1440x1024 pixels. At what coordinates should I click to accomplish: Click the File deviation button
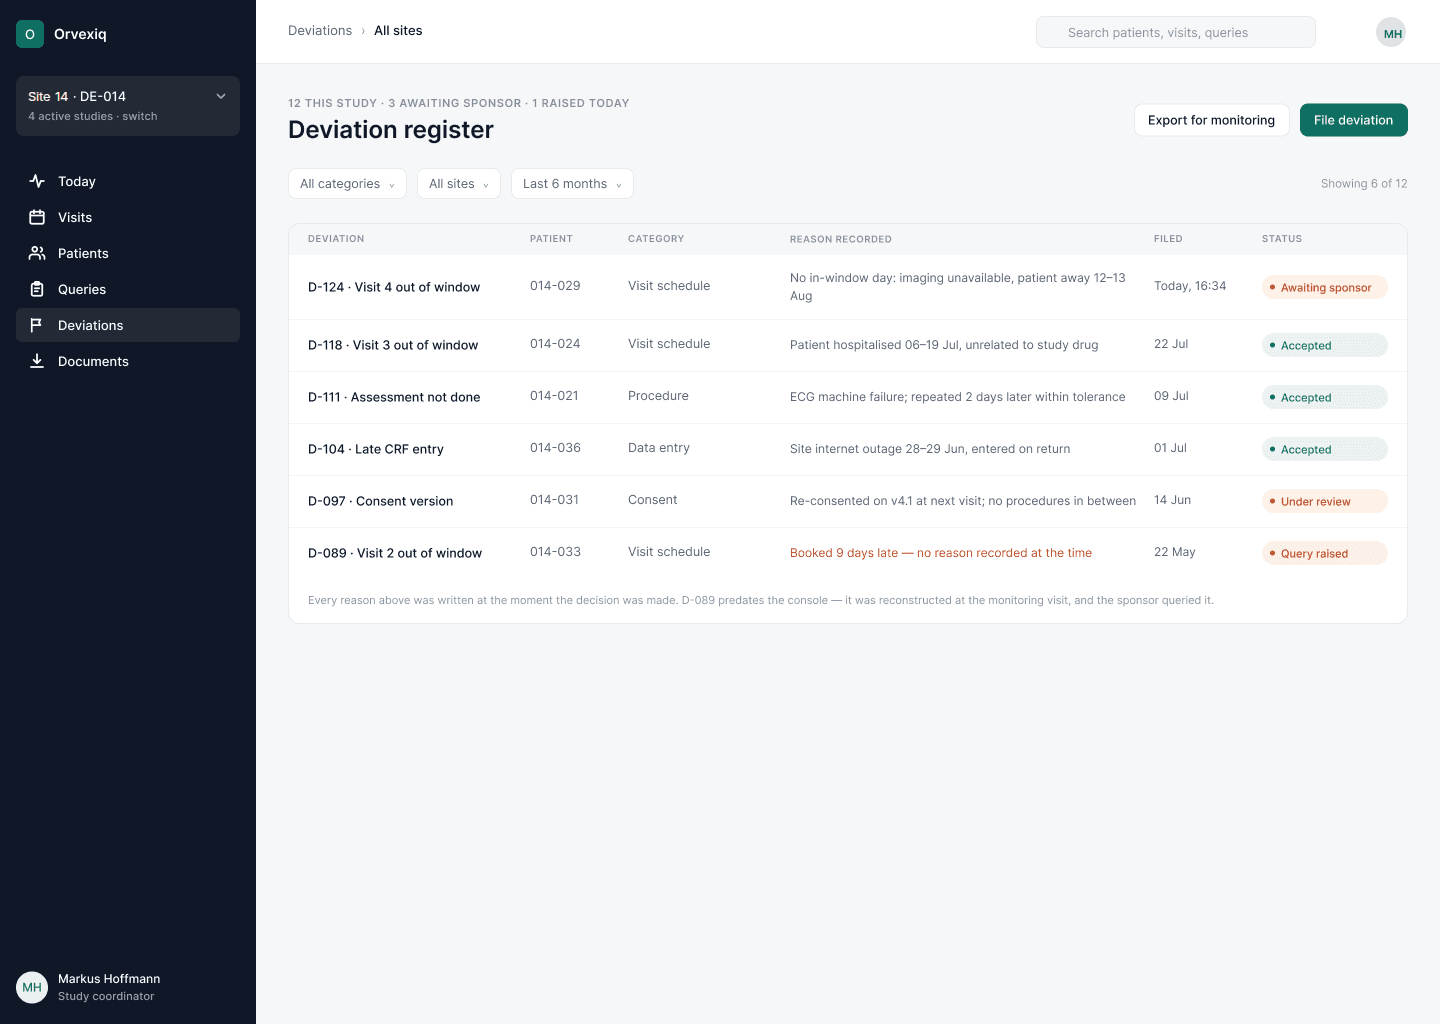point(1353,120)
